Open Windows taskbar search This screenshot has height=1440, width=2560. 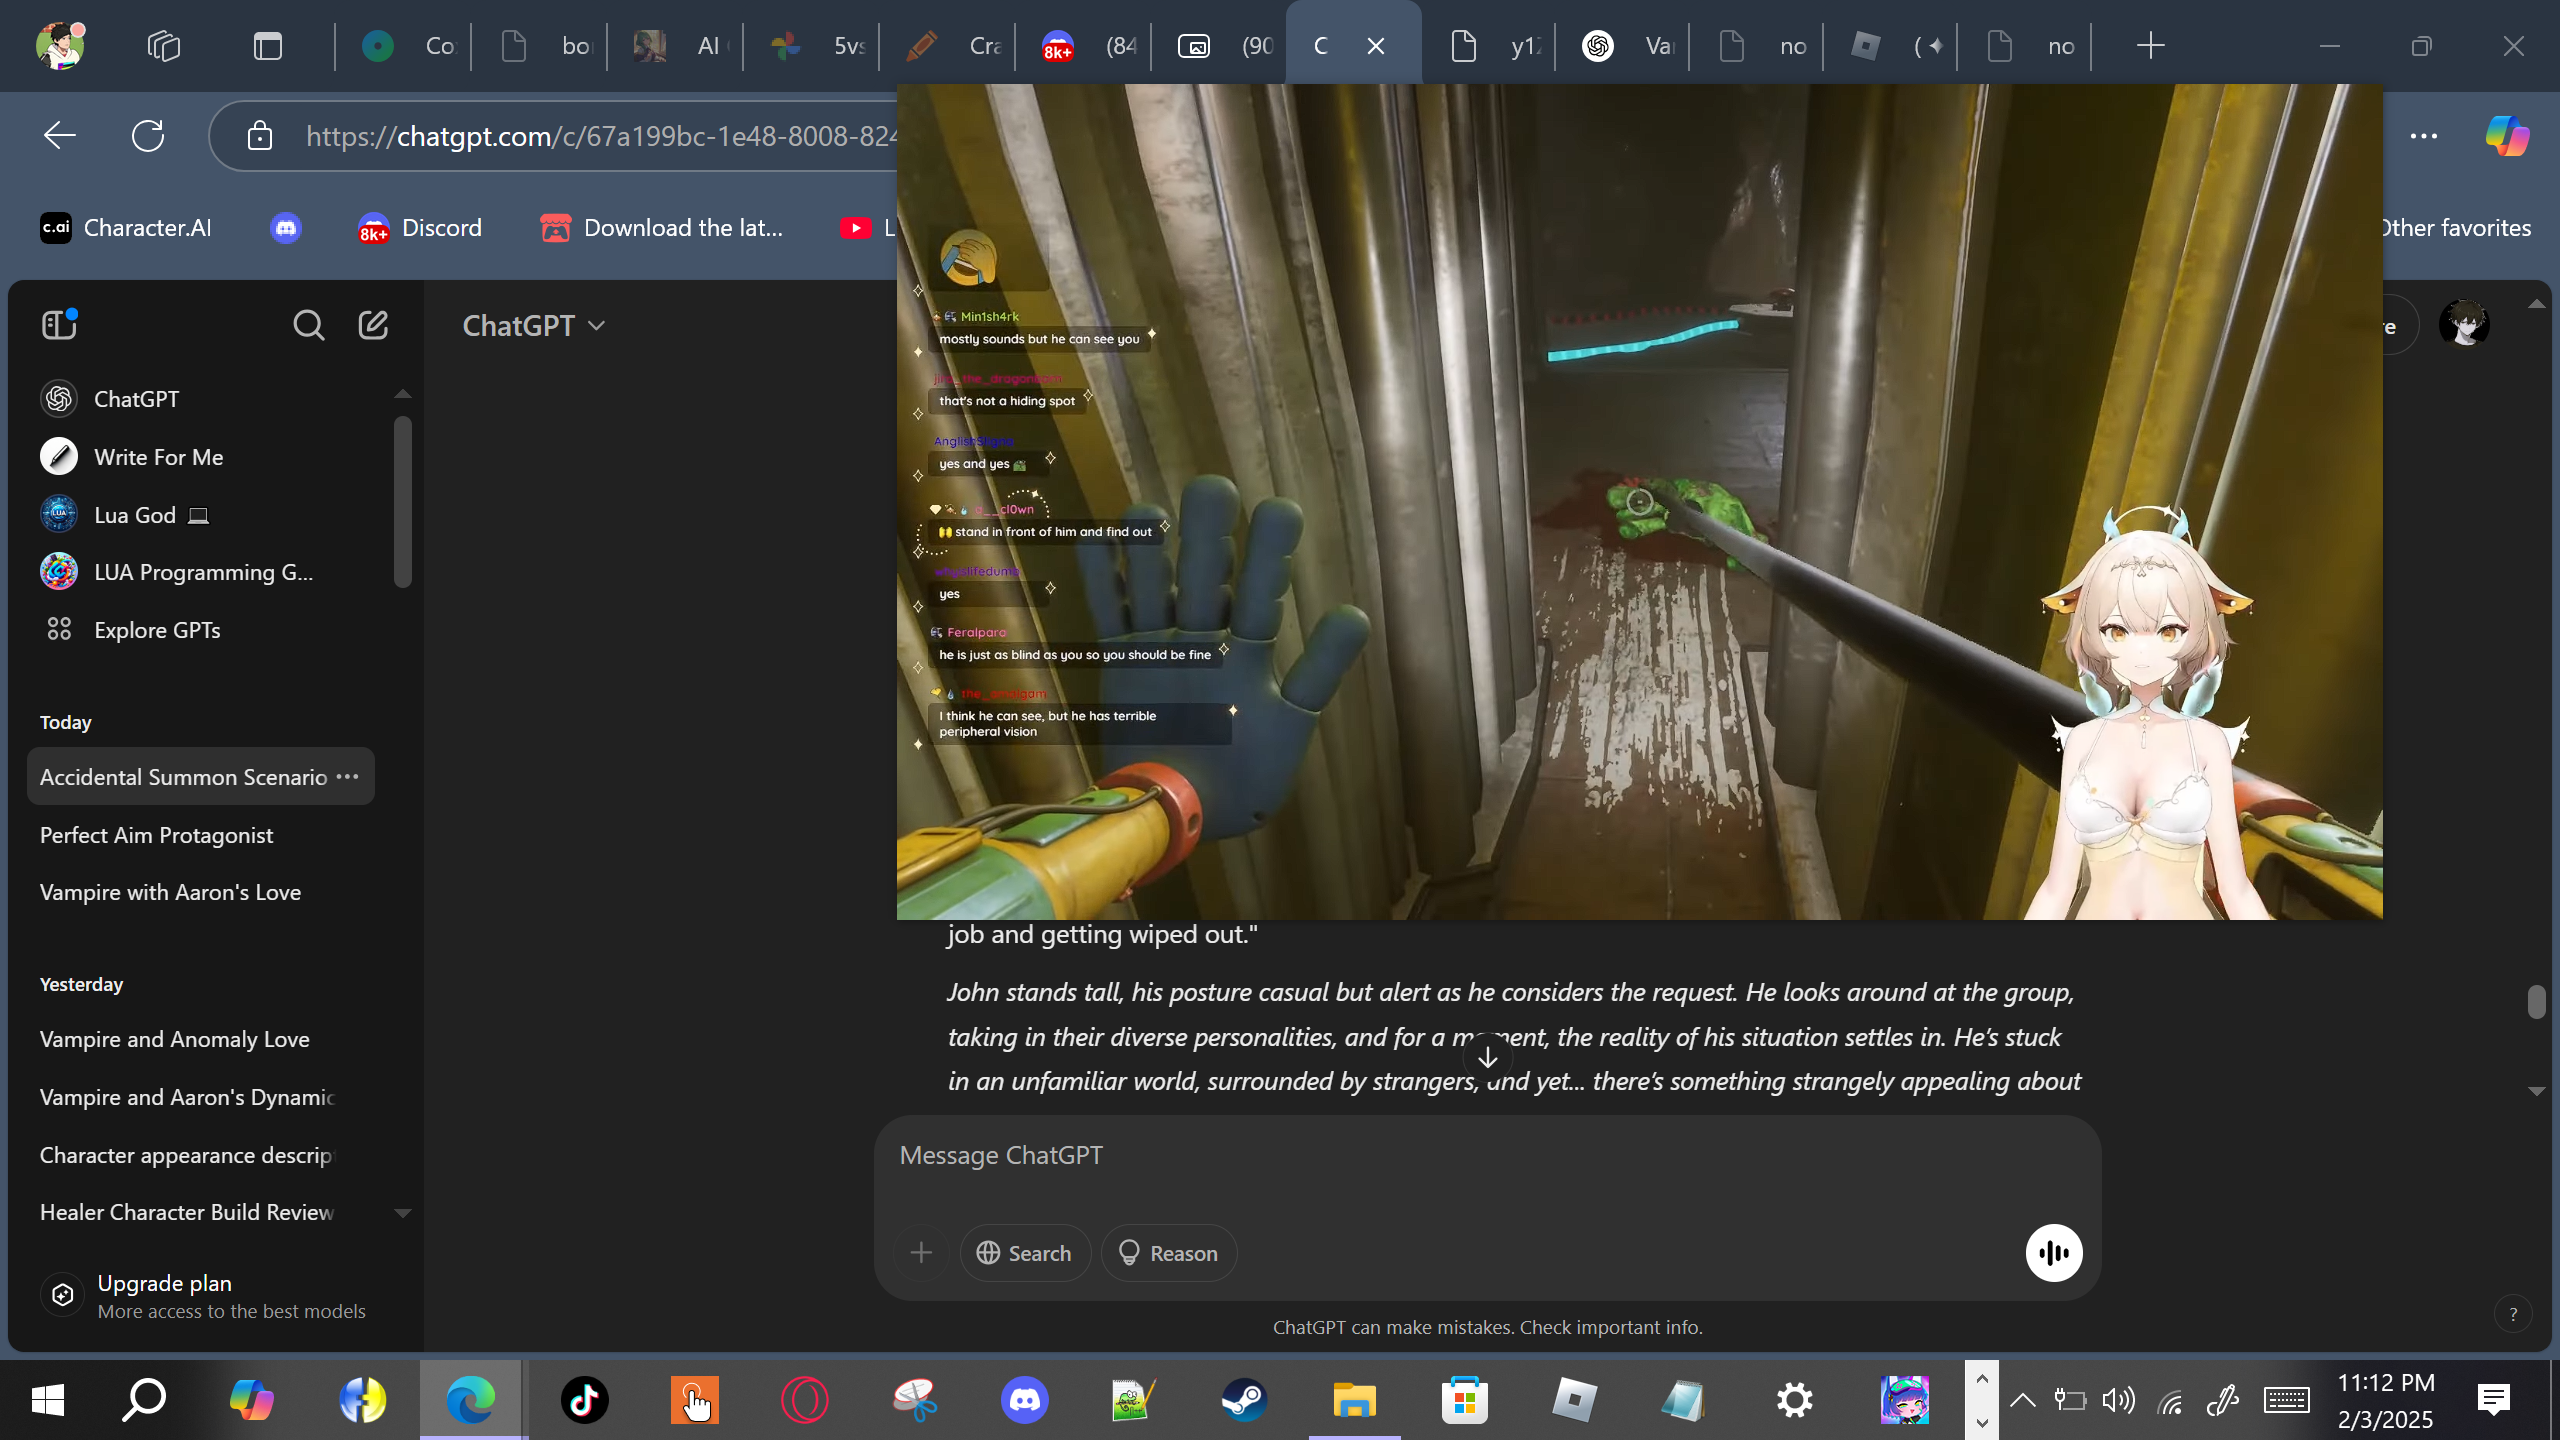pyautogui.click(x=144, y=1400)
